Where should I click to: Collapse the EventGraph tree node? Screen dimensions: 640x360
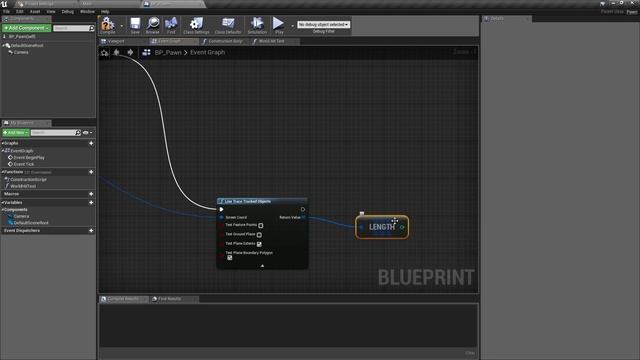coord(3,151)
